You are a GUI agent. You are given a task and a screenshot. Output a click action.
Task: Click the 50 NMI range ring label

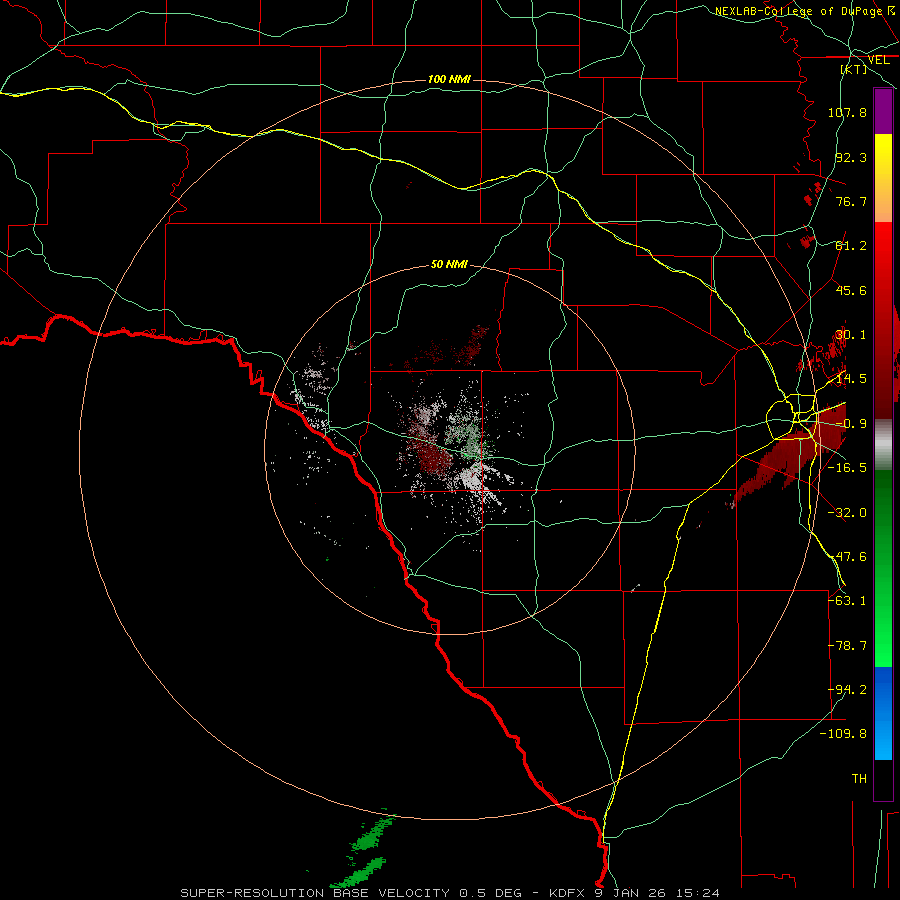[449, 265]
